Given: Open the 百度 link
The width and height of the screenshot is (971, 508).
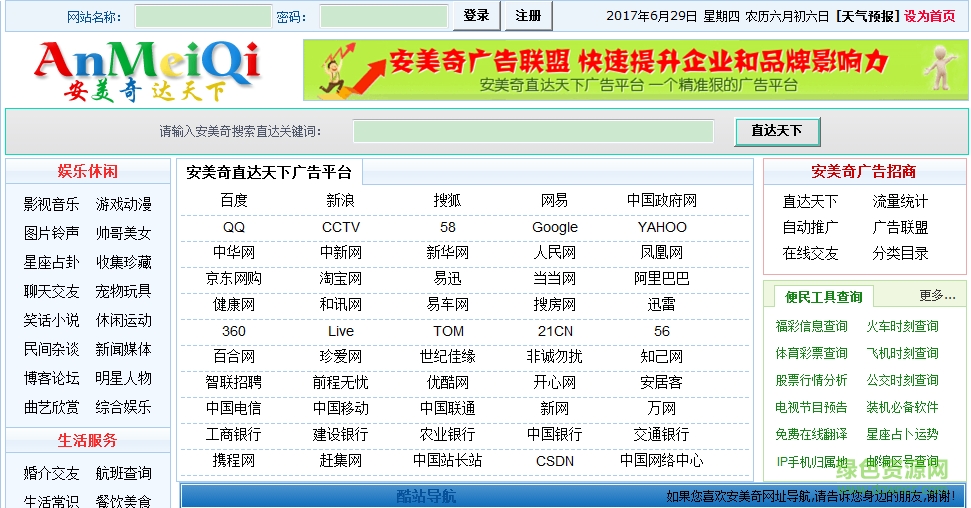Looking at the screenshot, I should pyautogui.click(x=234, y=201).
